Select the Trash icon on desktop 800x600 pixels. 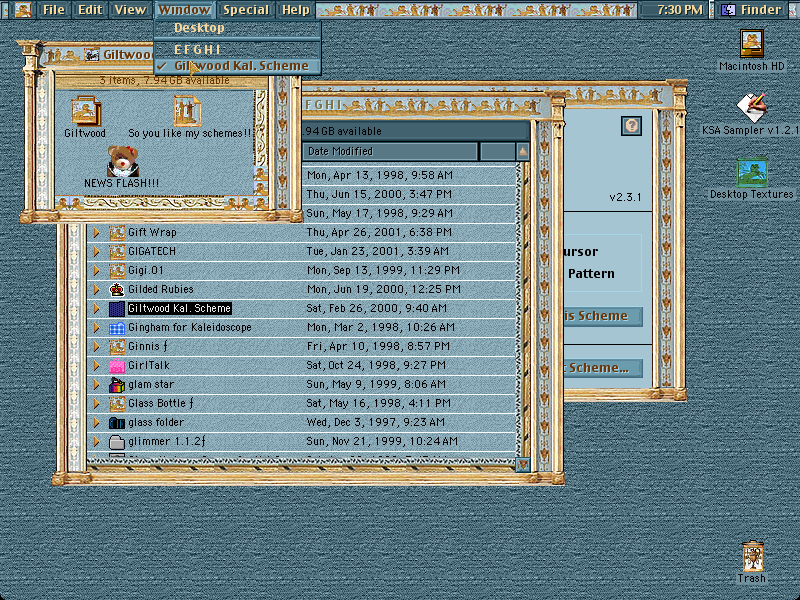[x=752, y=557]
